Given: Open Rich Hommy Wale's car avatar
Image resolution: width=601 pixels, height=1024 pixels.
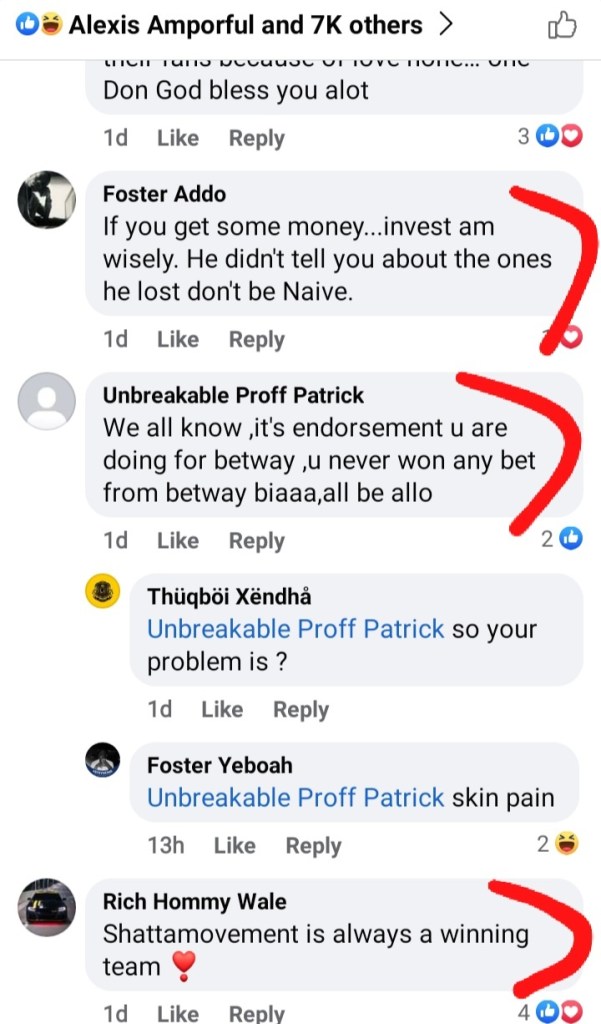Looking at the screenshot, I should click(x=46, y=907).
